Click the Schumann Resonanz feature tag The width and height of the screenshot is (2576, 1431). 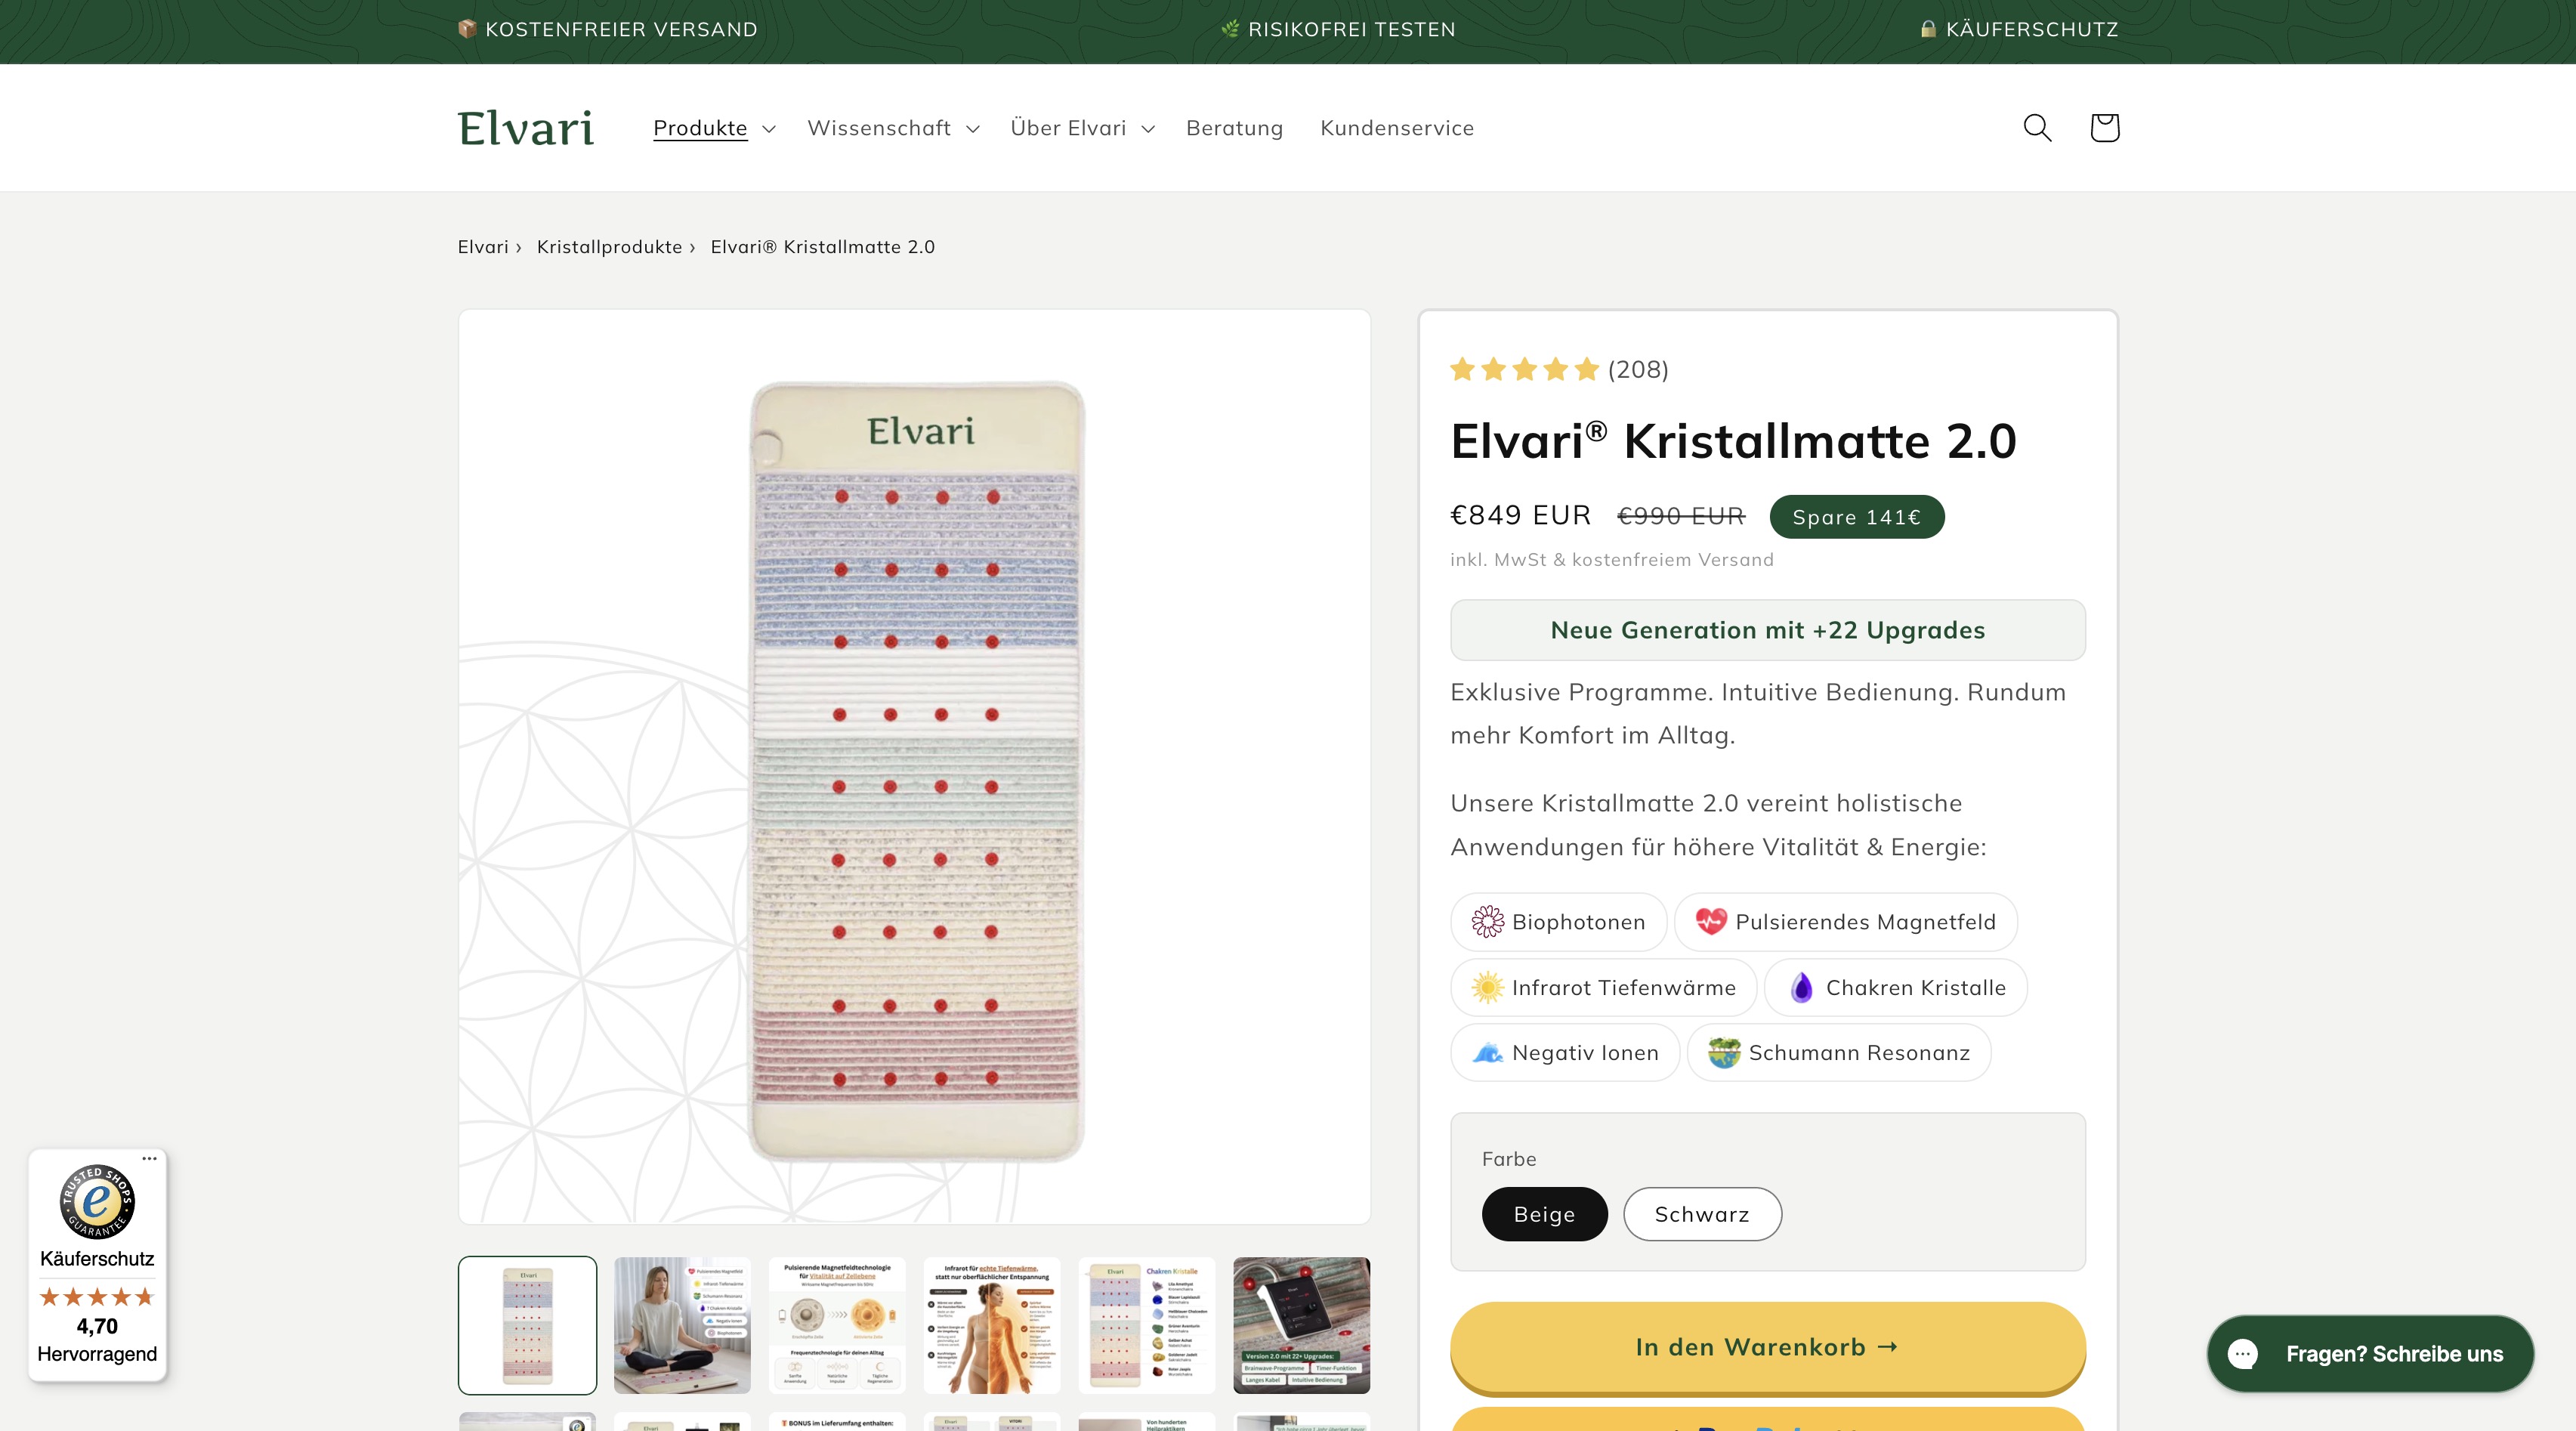pyautogui.click(x=1839, y=1053)
